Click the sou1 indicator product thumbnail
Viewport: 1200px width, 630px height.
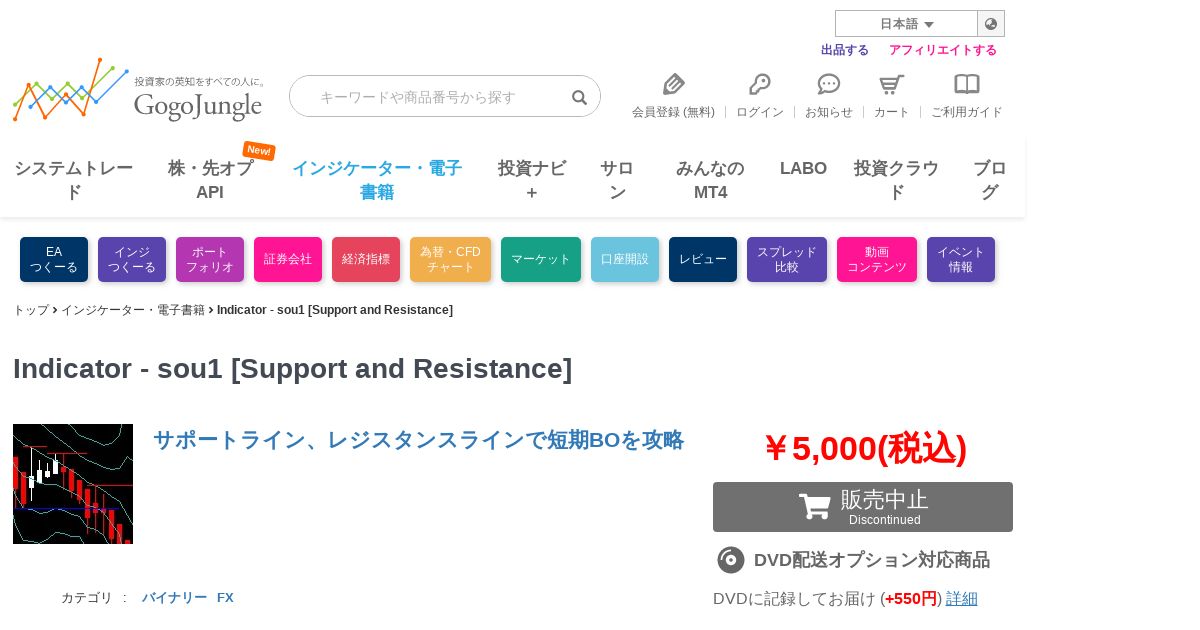(x=73, y=484)
